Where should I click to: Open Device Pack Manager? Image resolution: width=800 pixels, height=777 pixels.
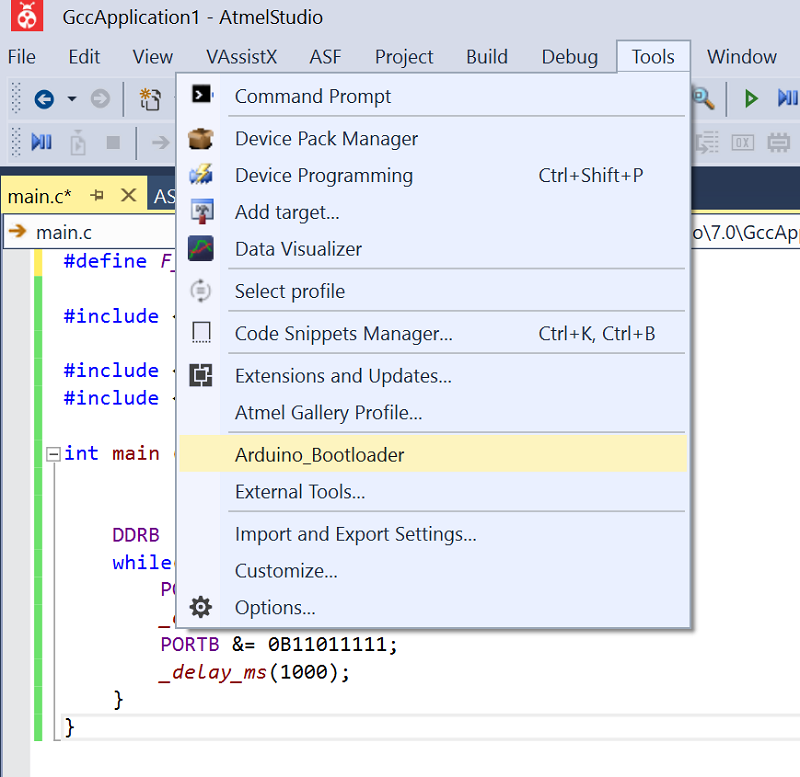(433, 138)
